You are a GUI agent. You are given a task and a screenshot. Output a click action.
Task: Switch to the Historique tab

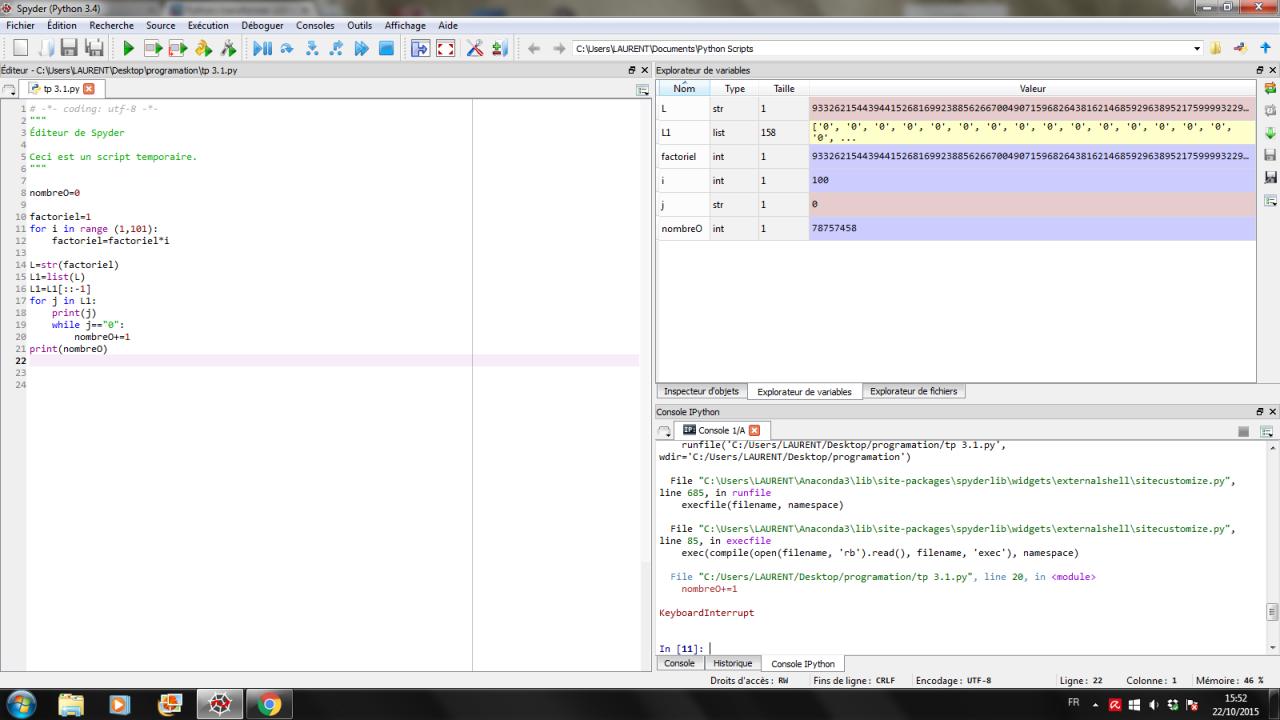click(x=732, y=663)
